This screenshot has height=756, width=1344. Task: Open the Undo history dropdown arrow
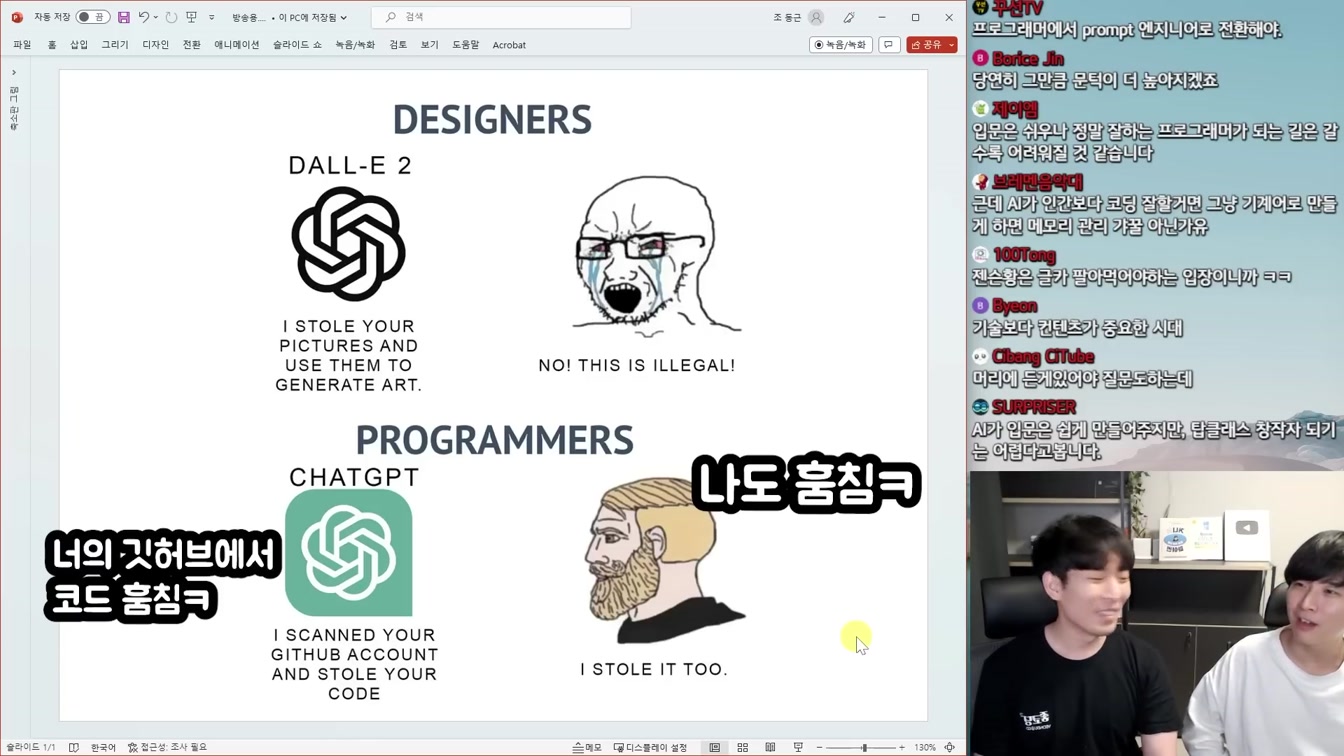pyautogui.click(x=156, y=17)
